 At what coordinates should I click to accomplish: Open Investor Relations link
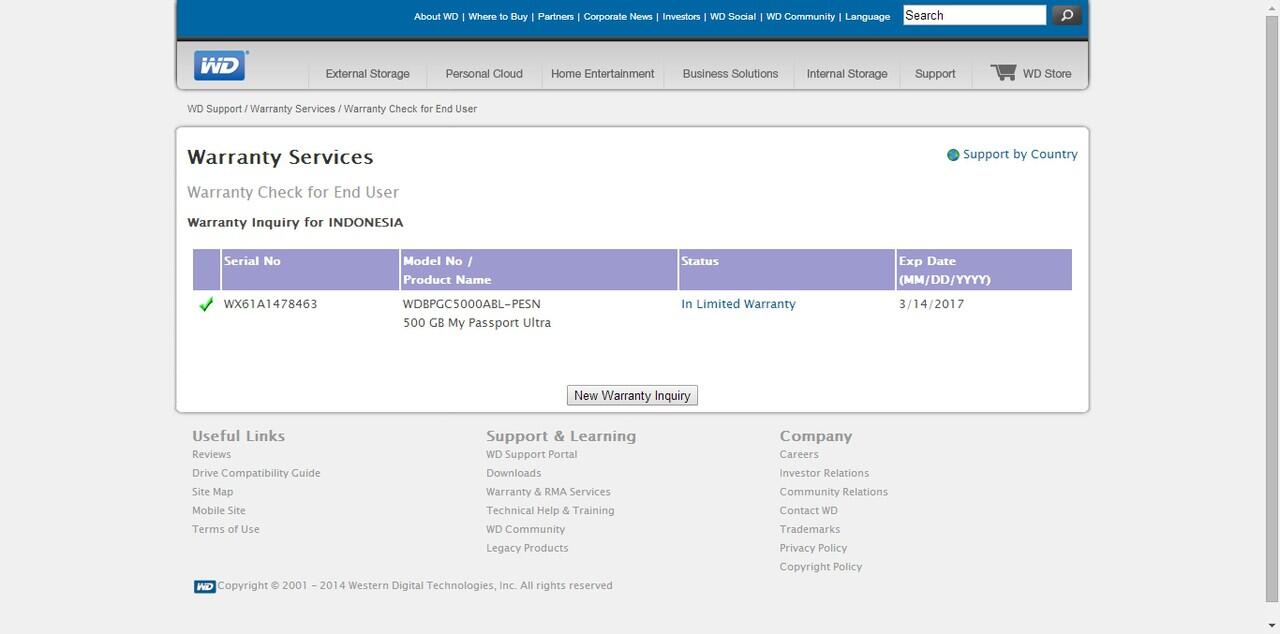click(824, 473)
